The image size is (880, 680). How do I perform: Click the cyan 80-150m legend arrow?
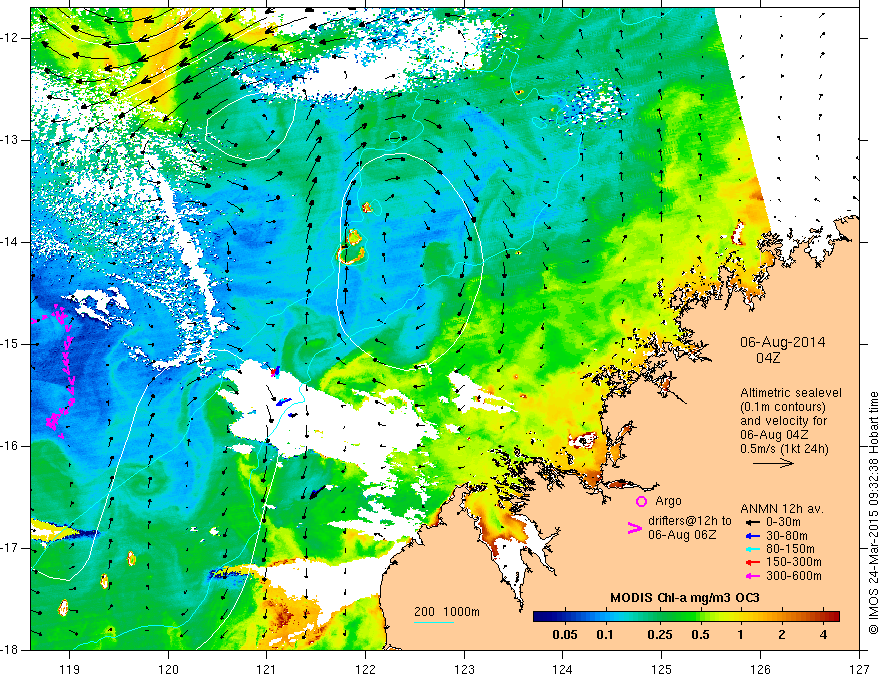pos(751,549)
